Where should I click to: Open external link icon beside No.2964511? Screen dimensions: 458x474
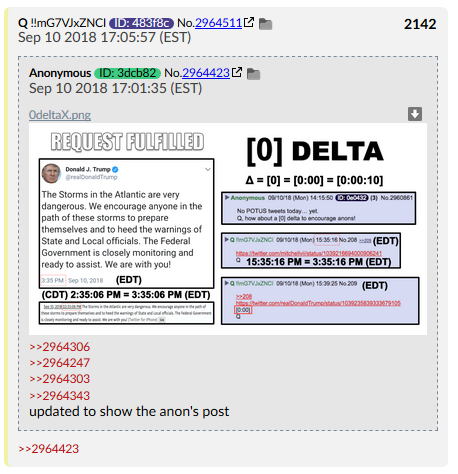click(249, 22)
